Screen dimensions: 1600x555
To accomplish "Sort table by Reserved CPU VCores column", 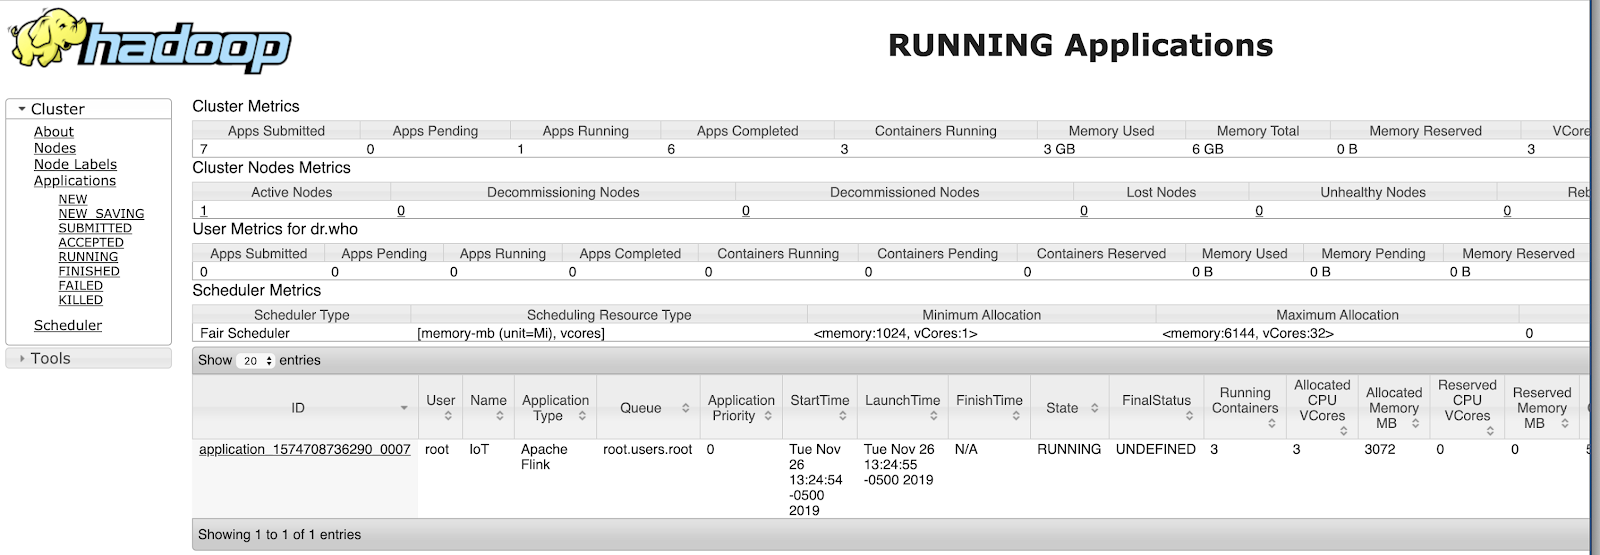I will (1467, 407).
